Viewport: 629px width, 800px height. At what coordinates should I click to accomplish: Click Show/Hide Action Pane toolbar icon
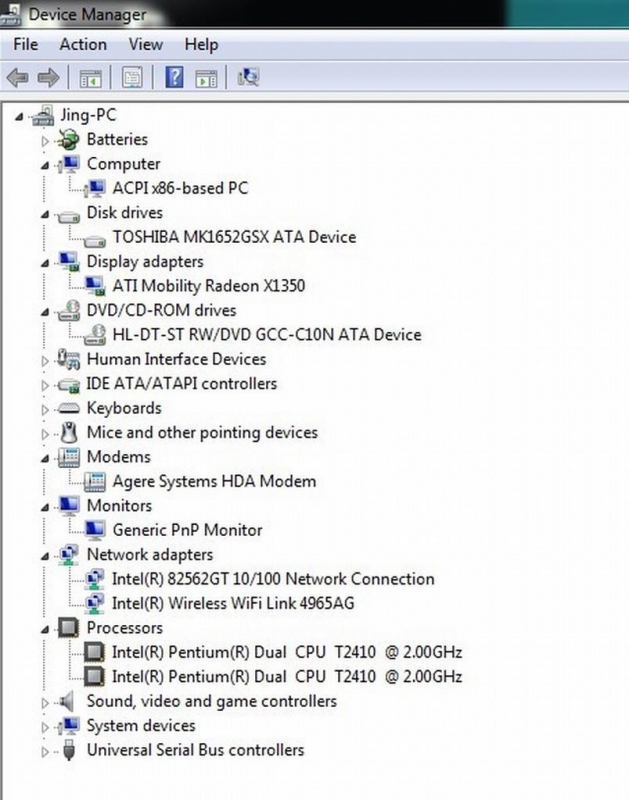tap(206, 77)
